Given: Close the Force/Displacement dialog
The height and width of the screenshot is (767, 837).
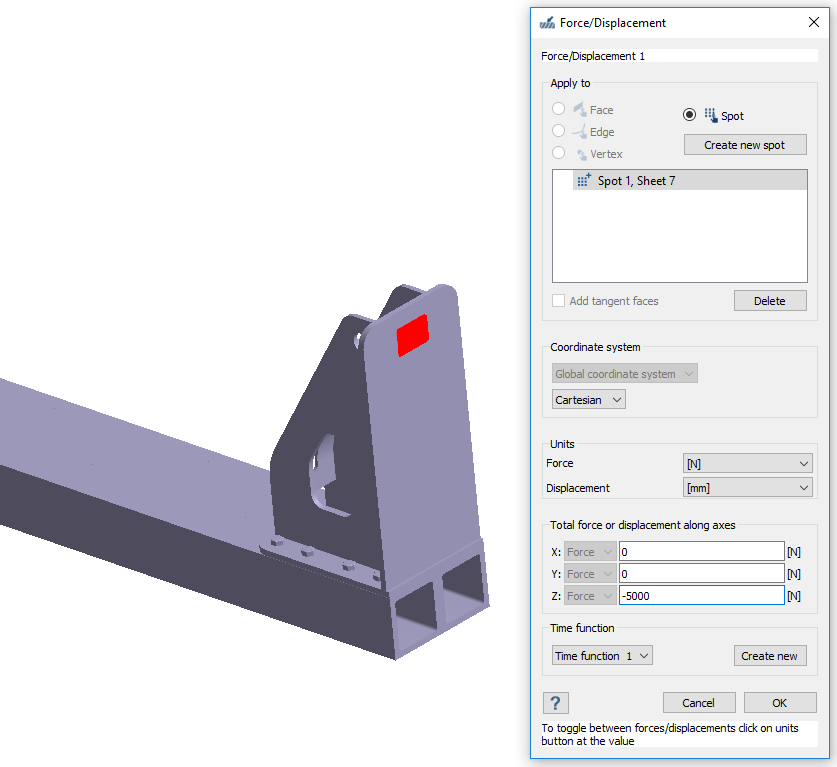Looking at the screenshot, I should [x=812, y=22].
